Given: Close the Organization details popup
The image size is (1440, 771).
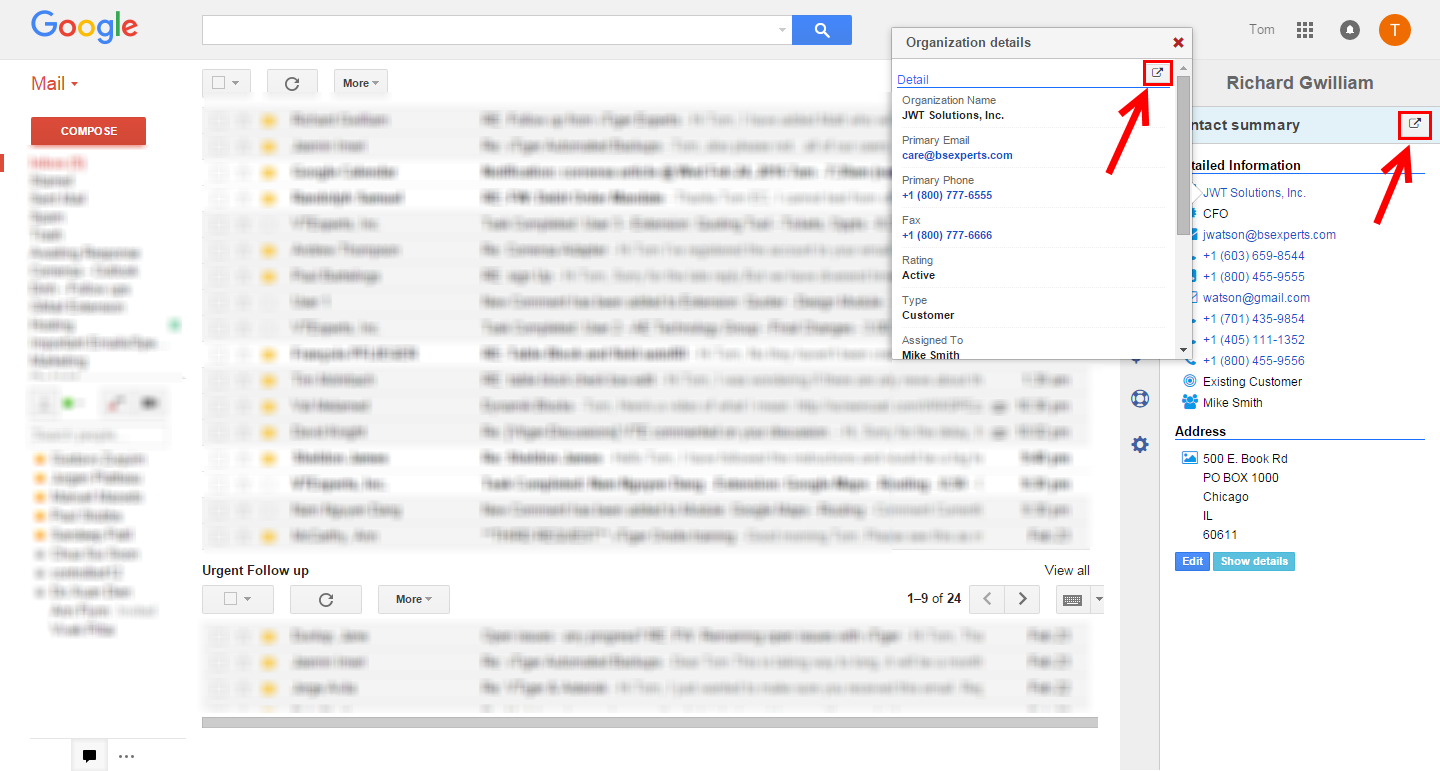Looking at the screenshot, I should click(1178, 42).
